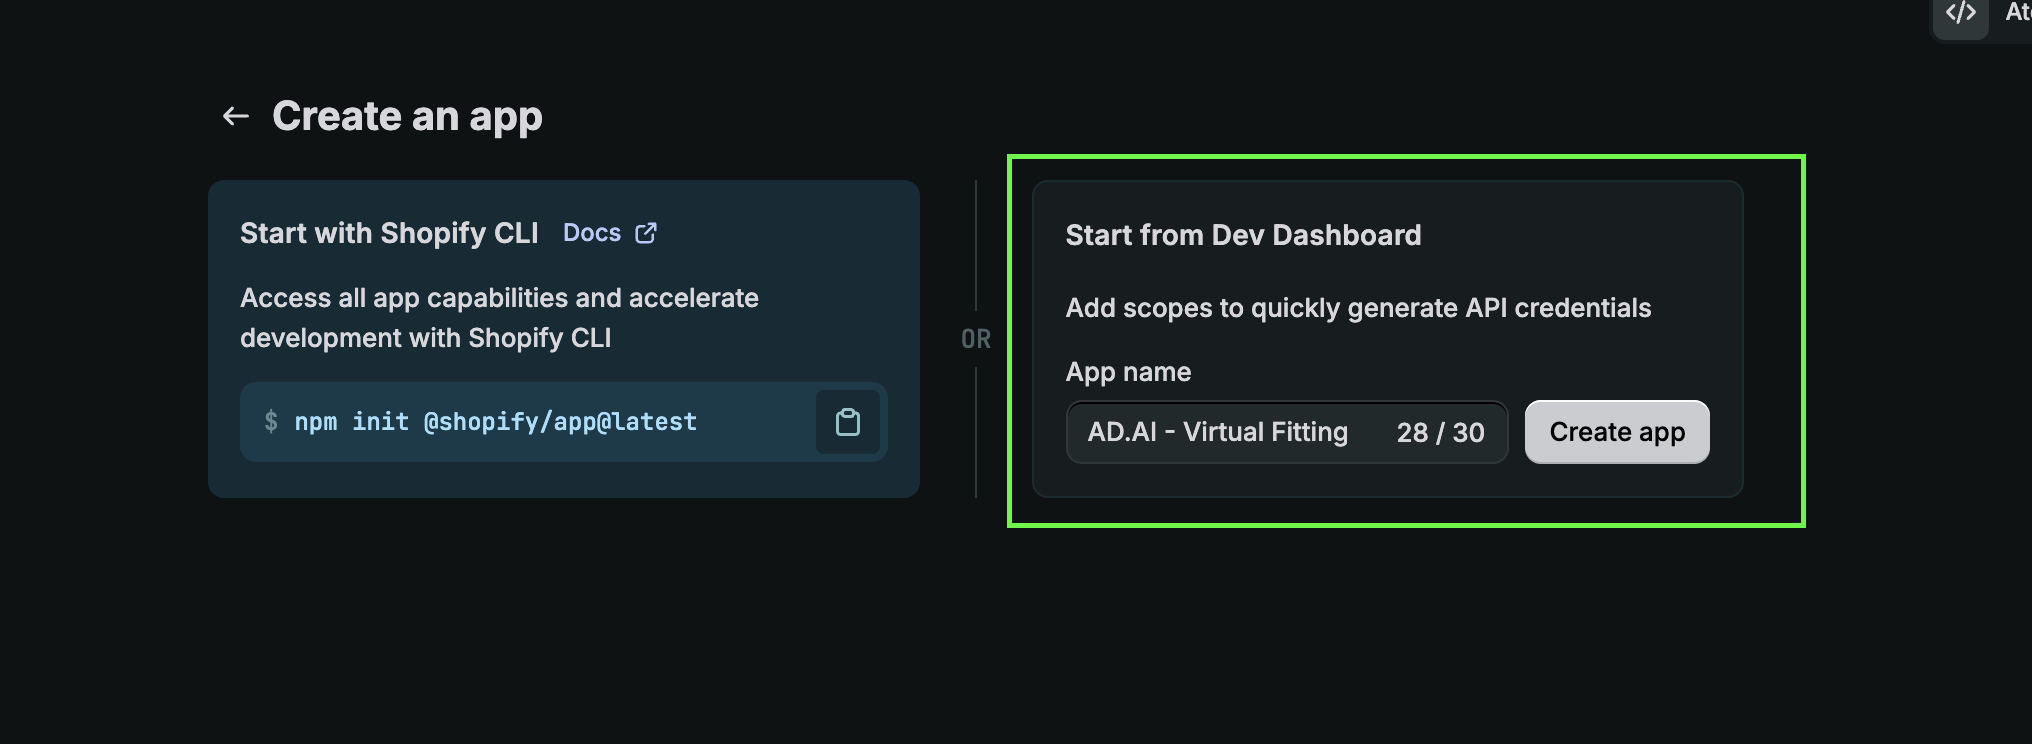Select the npm init @shopify/app@latest command text
The image size is (2032, 744).
point(495,422)
